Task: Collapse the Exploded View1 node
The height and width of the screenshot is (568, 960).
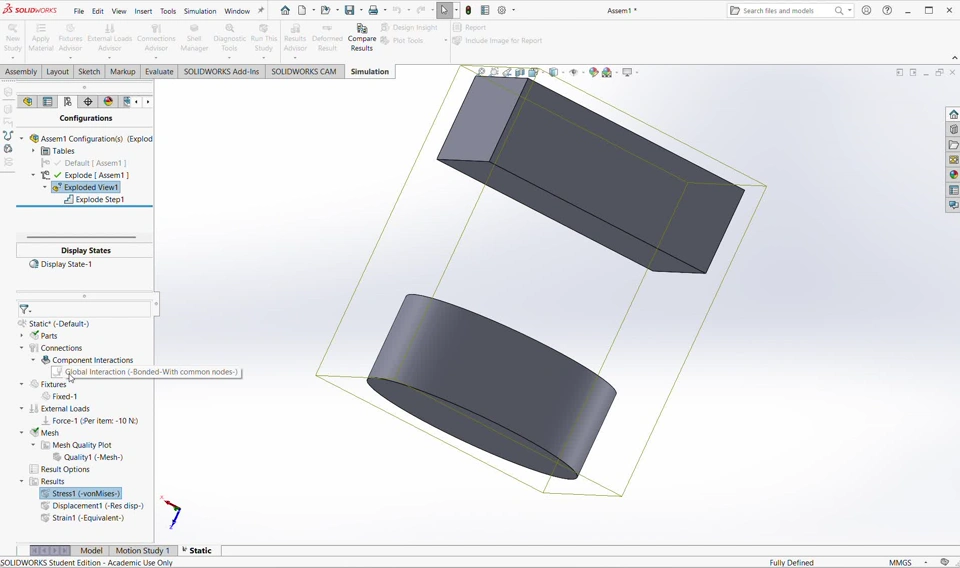Action: click(45, 187)
